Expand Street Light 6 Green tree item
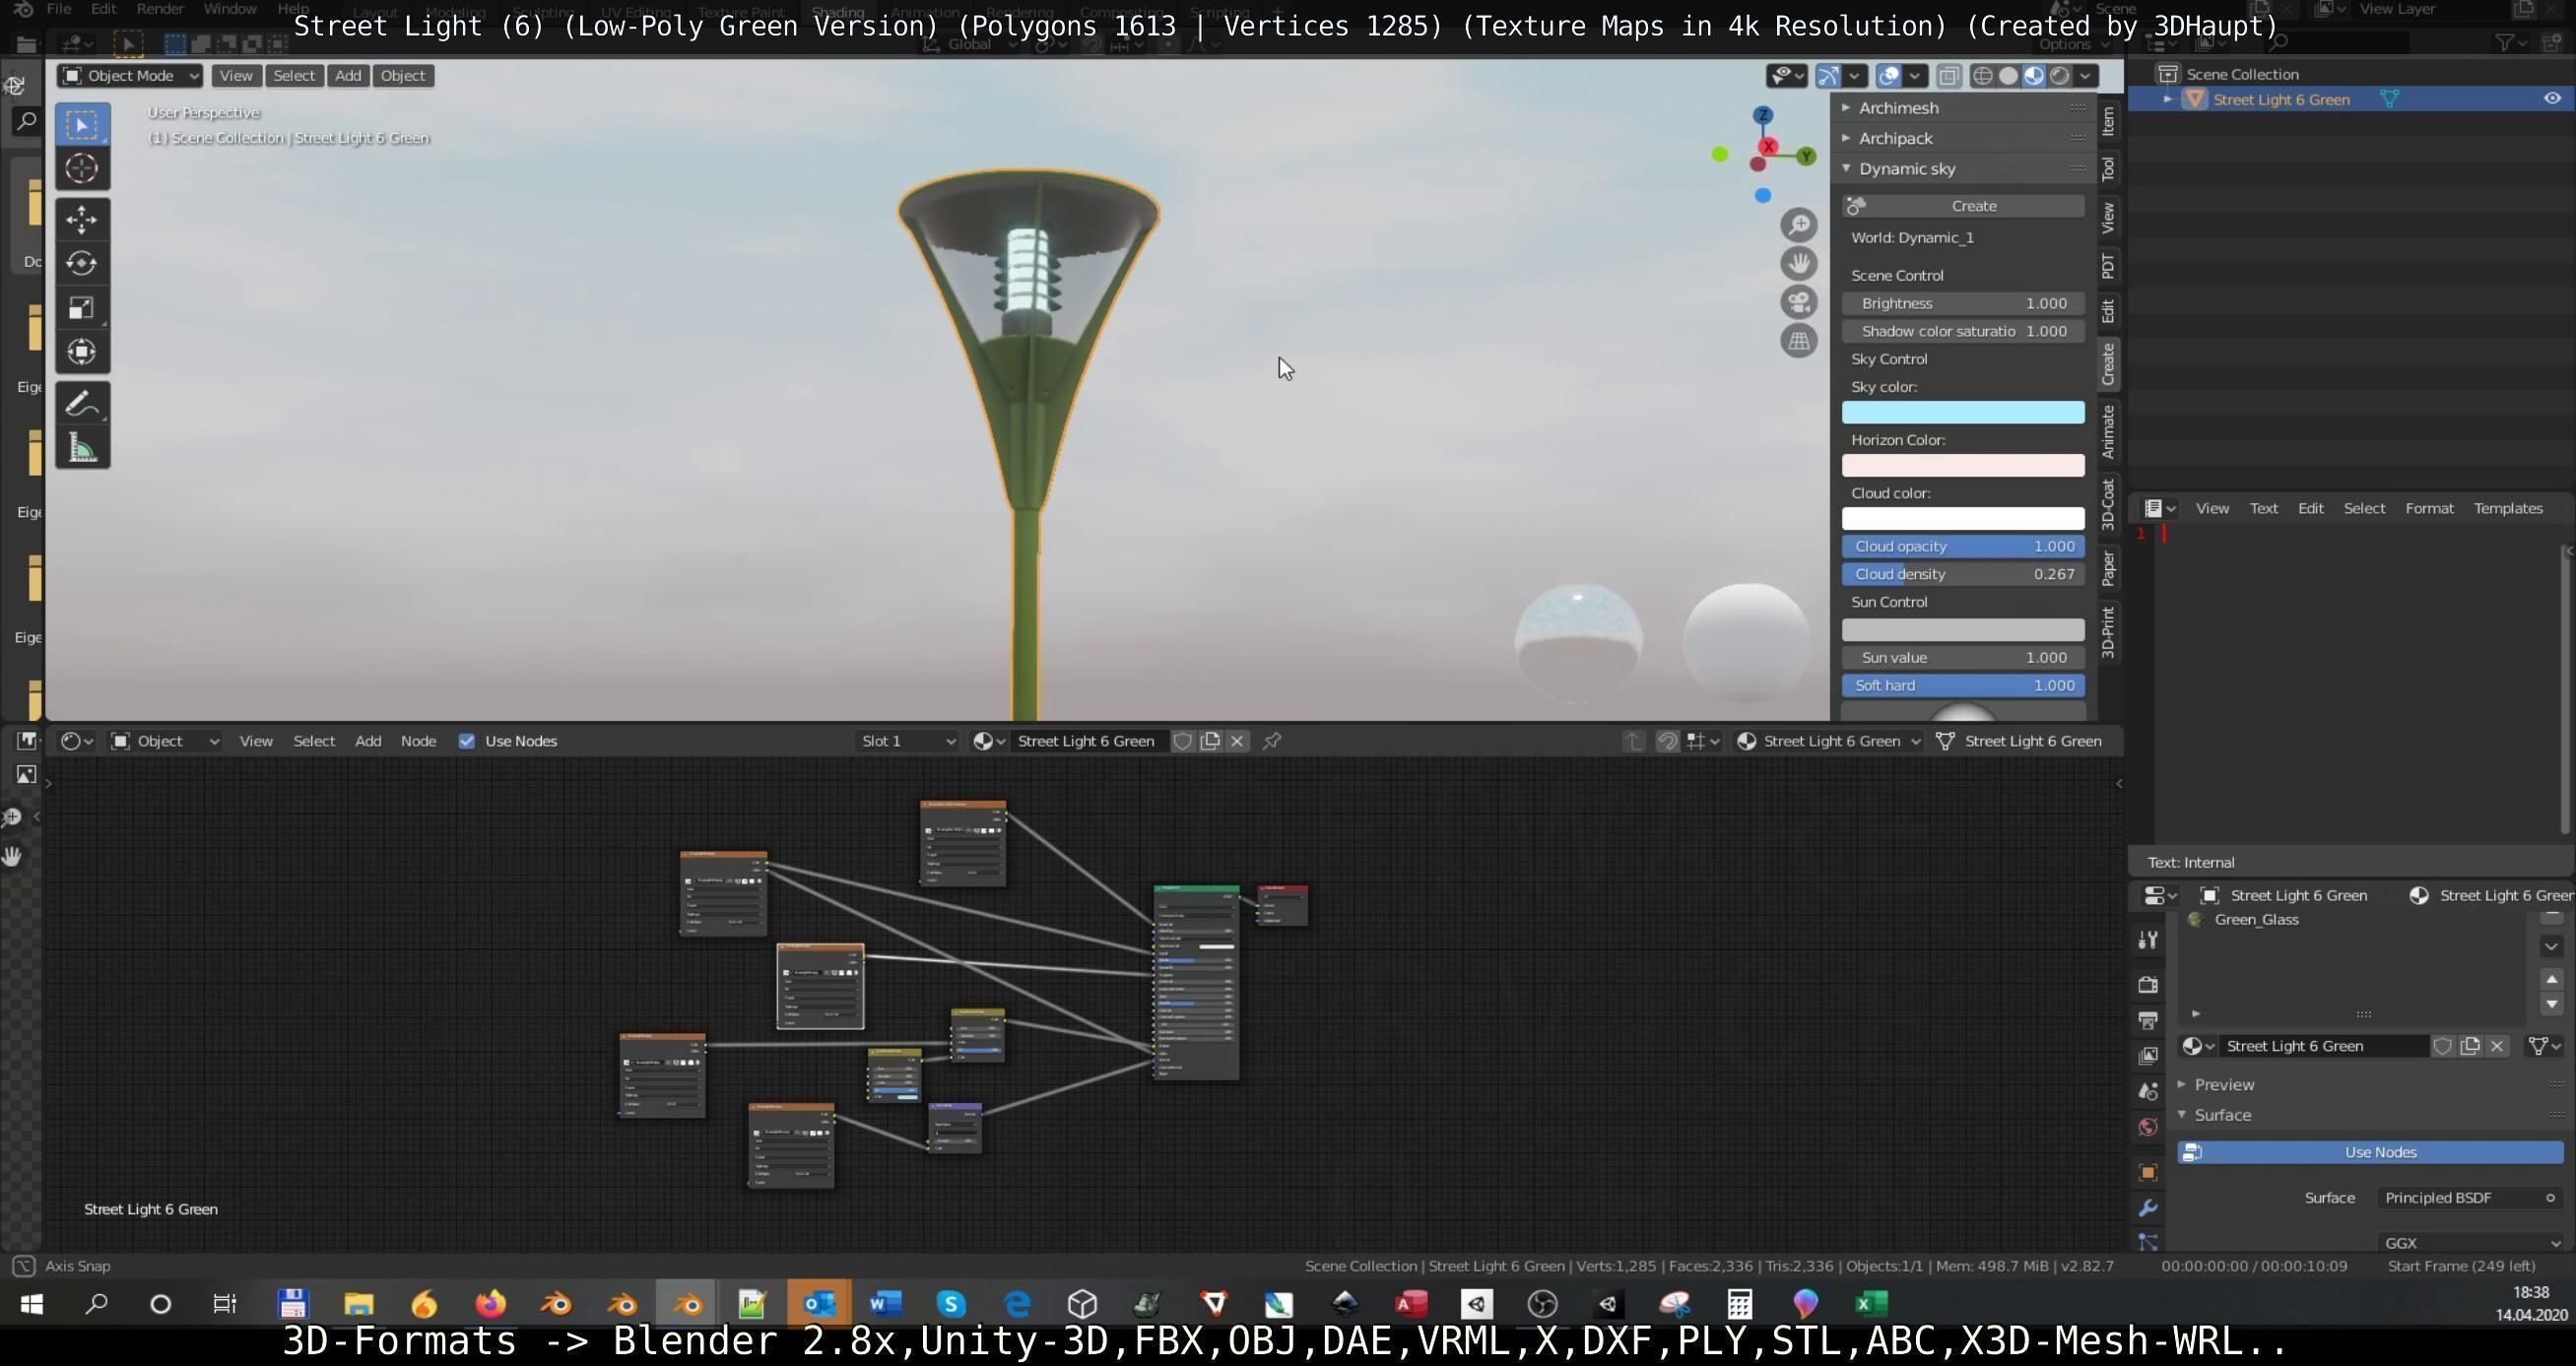The width and height of the screenshot is (2576, 1366). 2167,99
